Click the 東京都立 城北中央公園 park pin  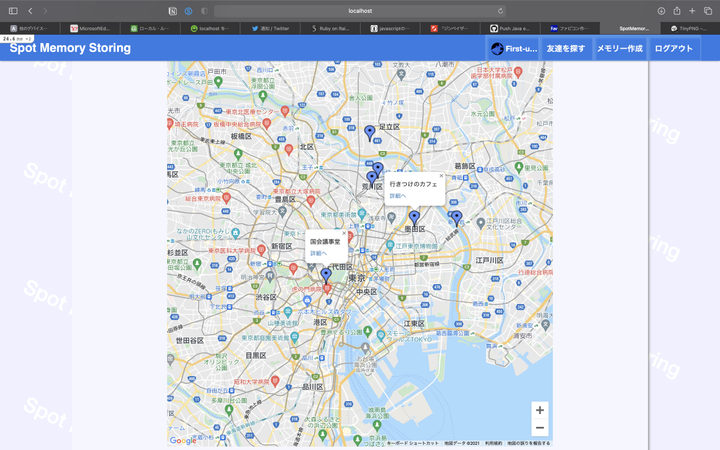tap(238, 153)
